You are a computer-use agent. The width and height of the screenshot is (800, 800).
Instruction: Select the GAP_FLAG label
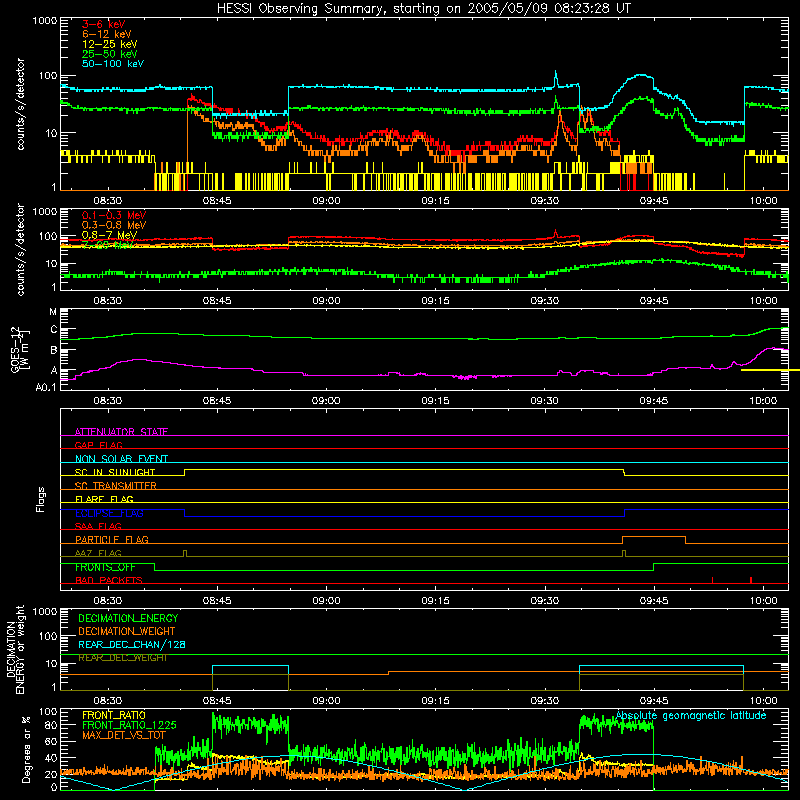tap(98, 445)
